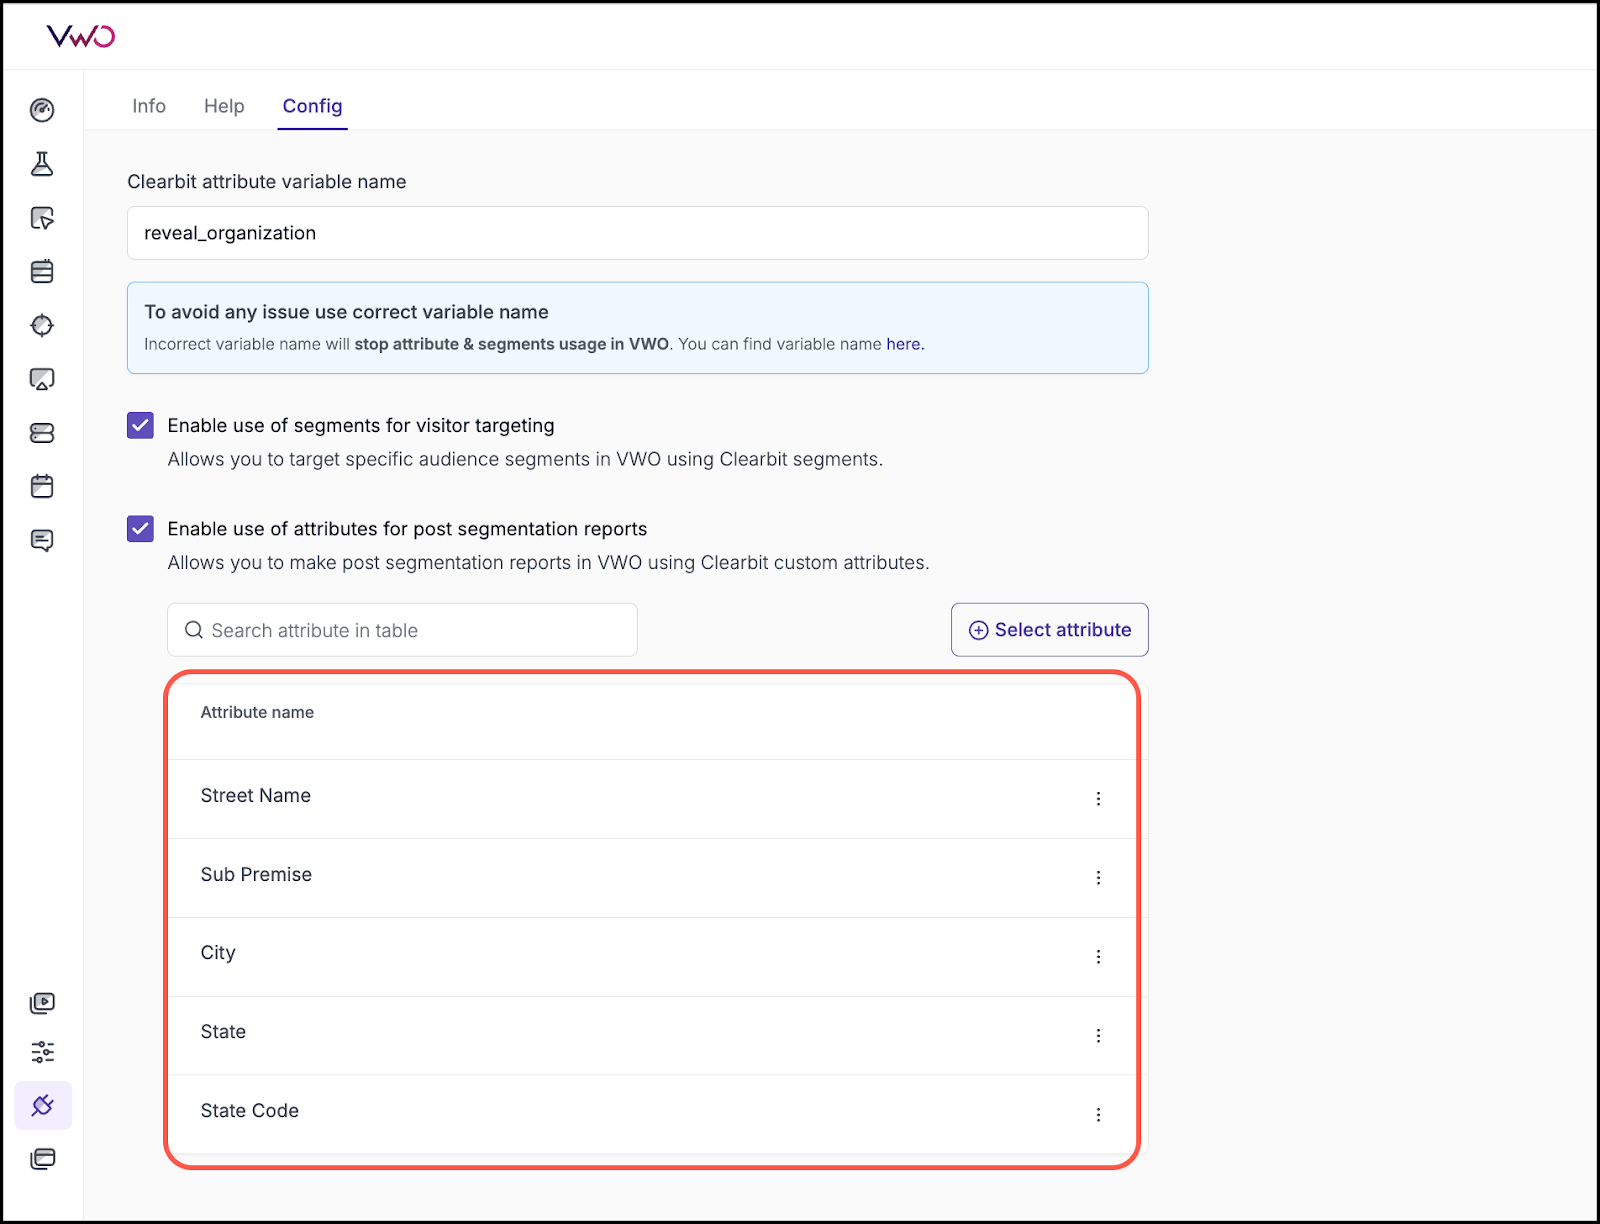Click the search magnifier icon in attribute search
Screen dimensions: 1600x1224
click(x=194, y=630)
